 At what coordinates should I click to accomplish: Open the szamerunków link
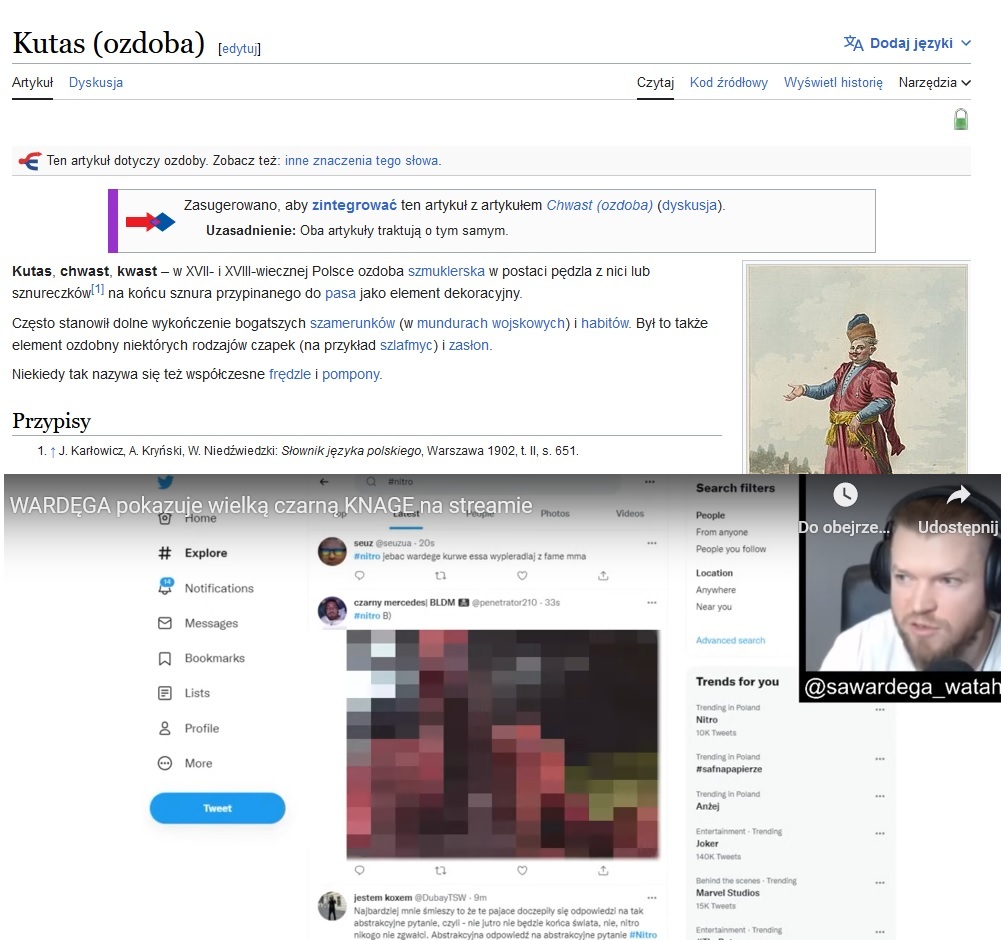click(x=352, y=323)
